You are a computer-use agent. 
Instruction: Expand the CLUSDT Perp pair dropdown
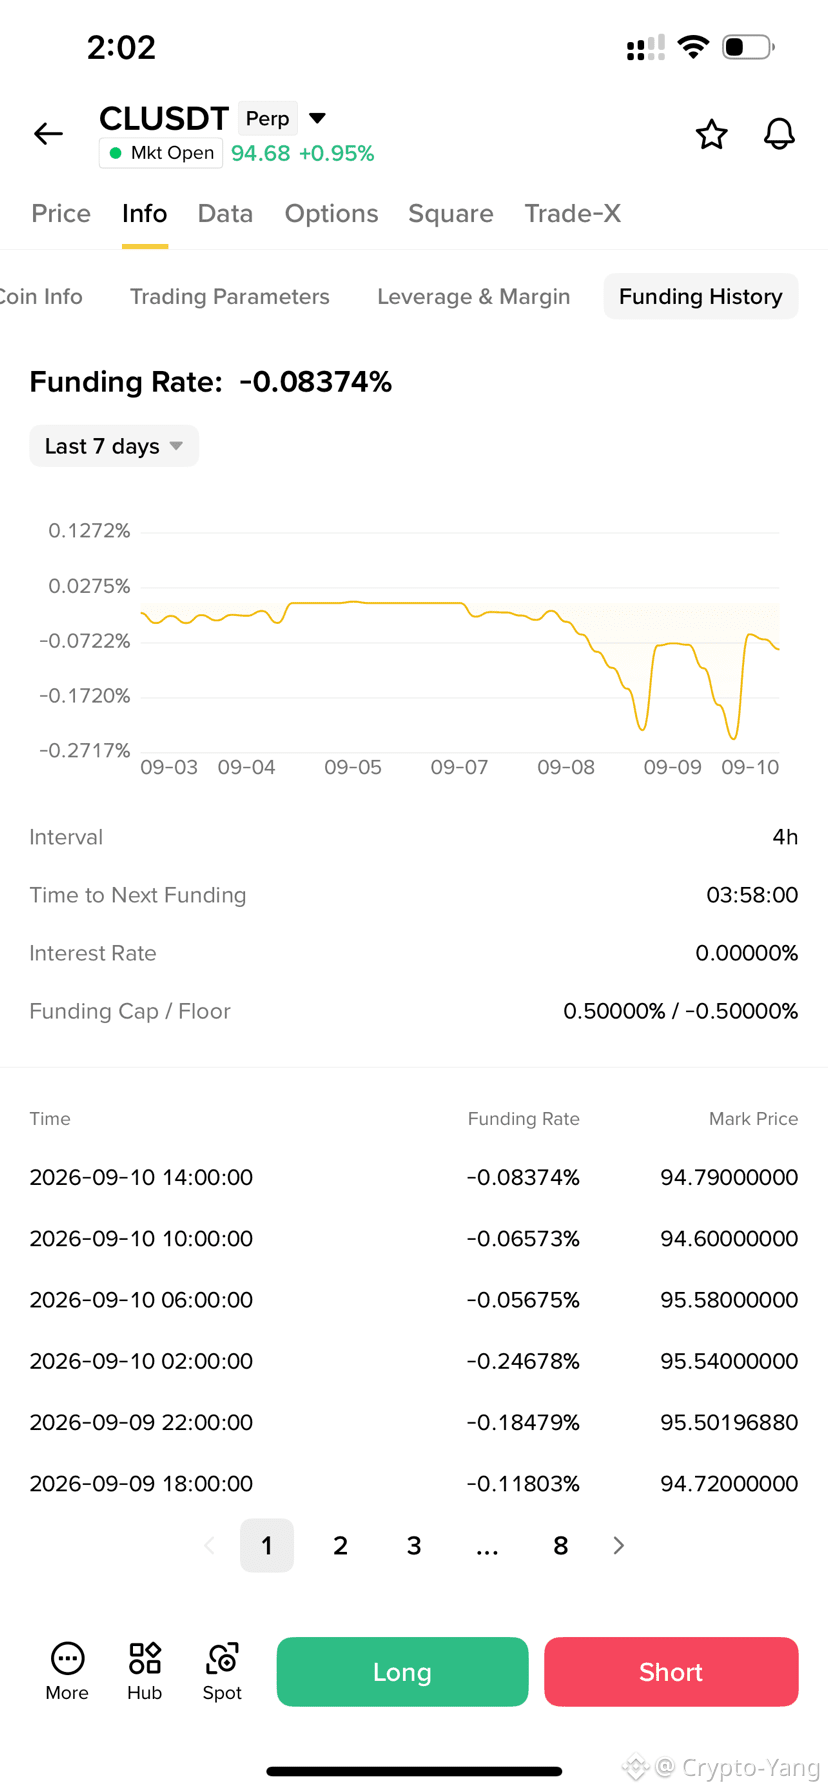tap(317, 118)
